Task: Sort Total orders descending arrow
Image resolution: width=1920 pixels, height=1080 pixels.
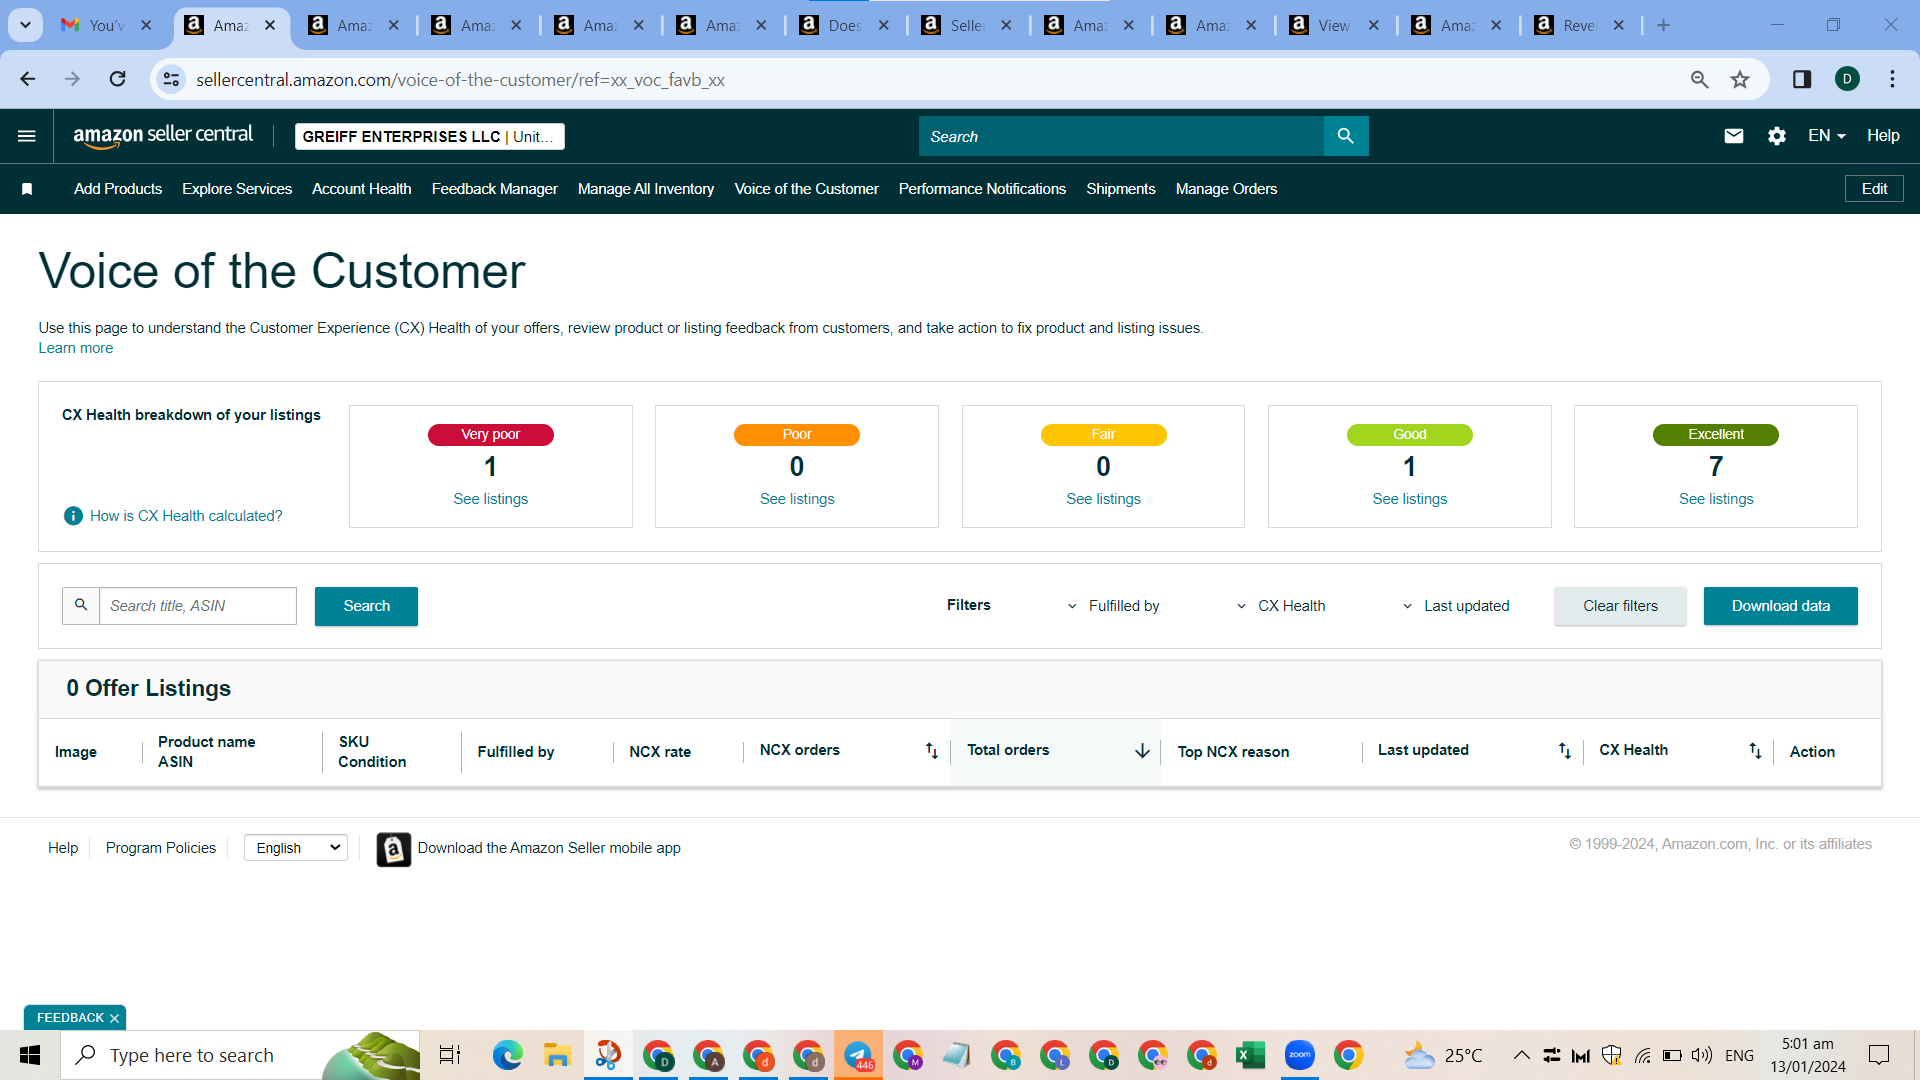Action: [x=1142, y=751]
